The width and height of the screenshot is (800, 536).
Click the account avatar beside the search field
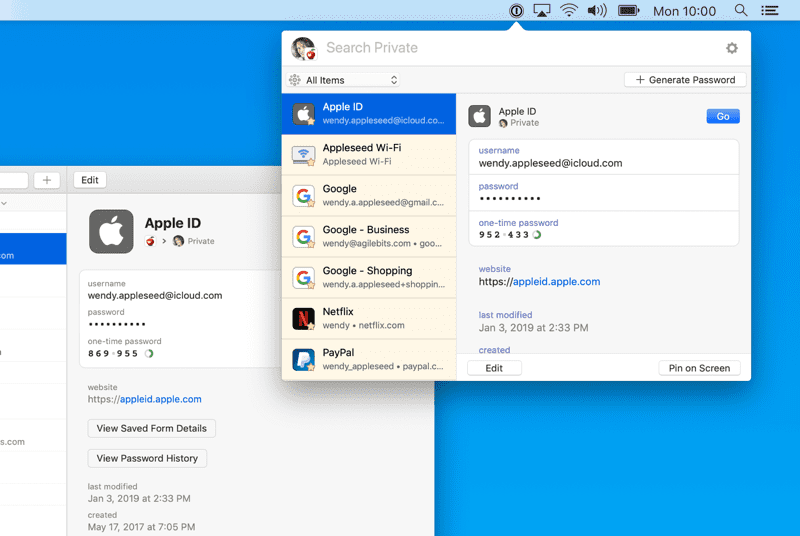click(x=303, y=48)
